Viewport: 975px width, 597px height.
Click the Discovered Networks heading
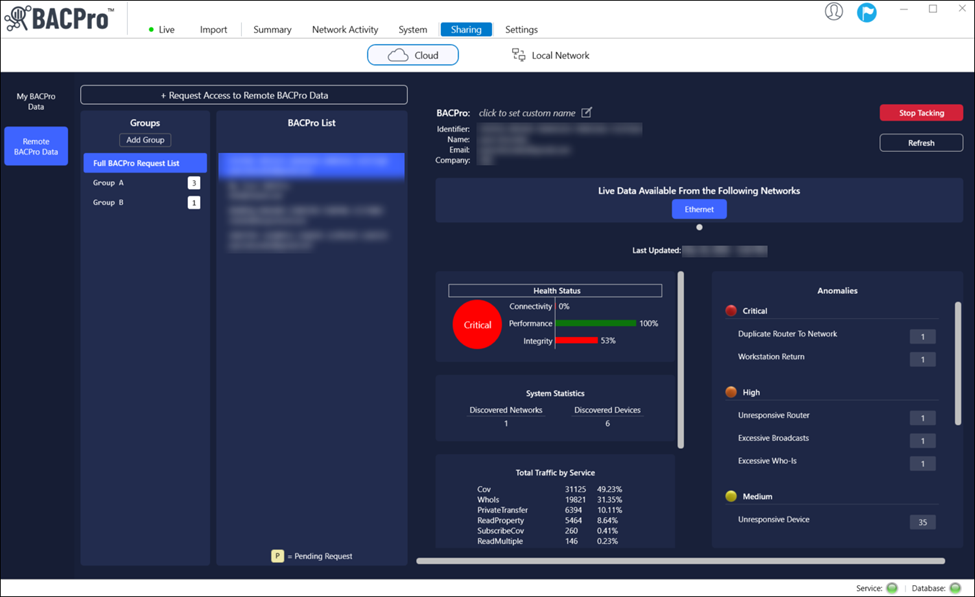(x=506, y=410)
